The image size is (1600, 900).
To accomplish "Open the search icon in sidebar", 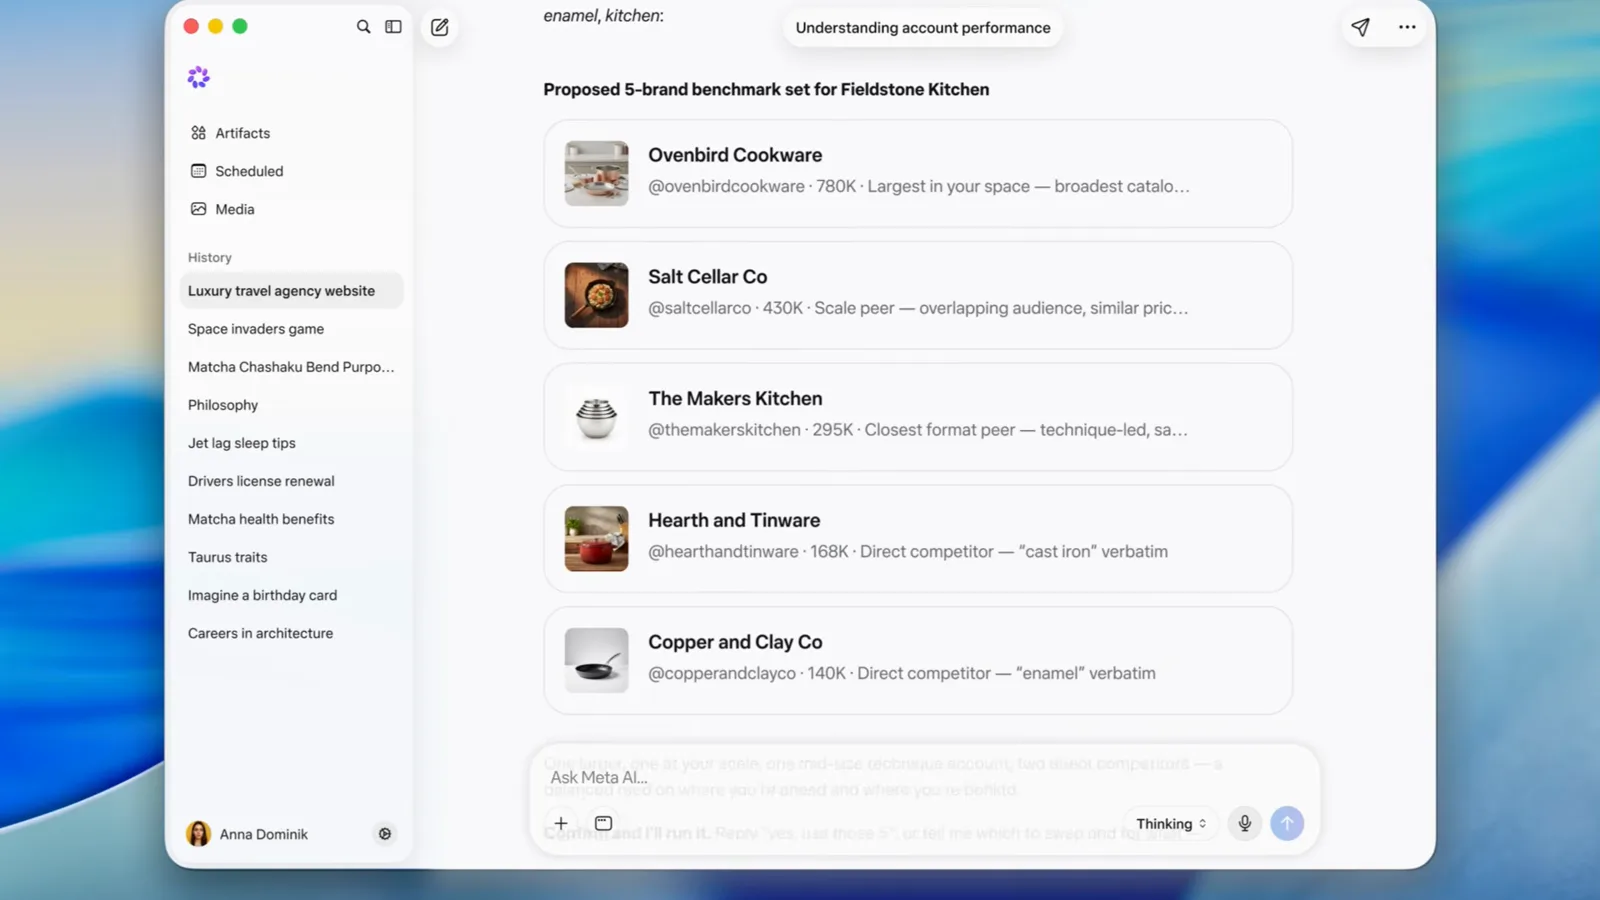I will pos(363,27).
